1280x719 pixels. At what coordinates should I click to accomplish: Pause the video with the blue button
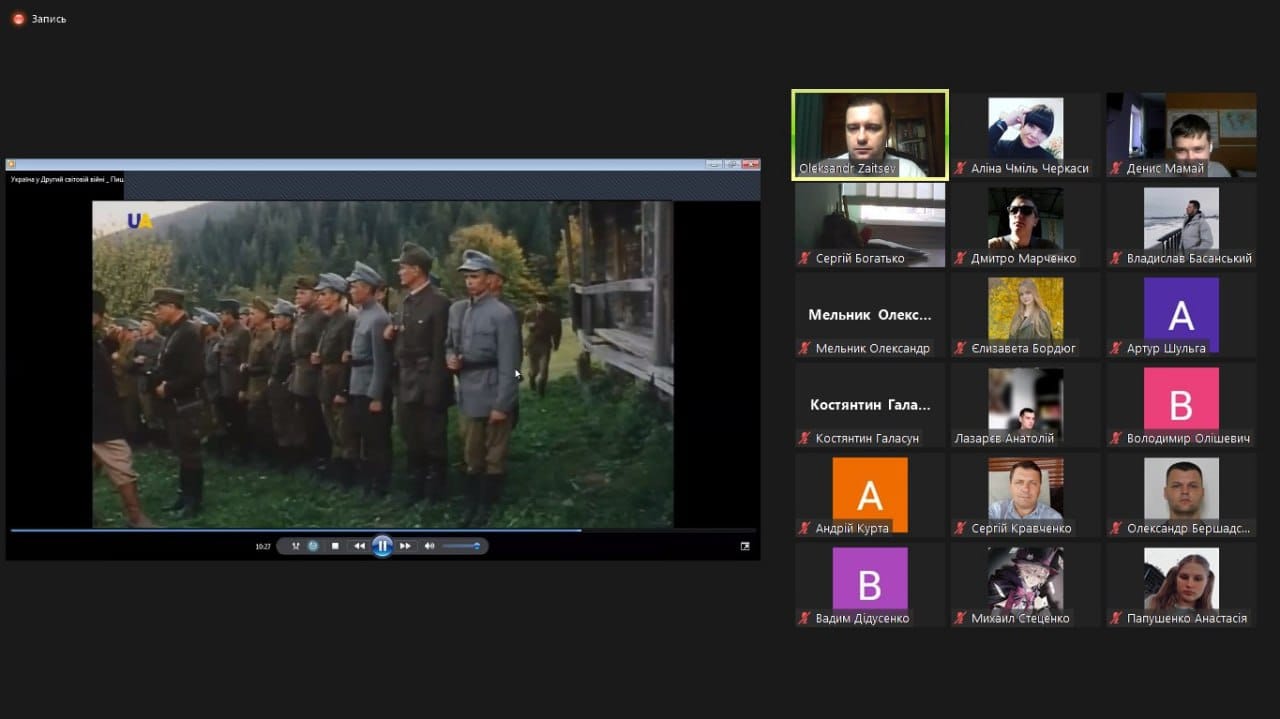click(x=382, y=546)
